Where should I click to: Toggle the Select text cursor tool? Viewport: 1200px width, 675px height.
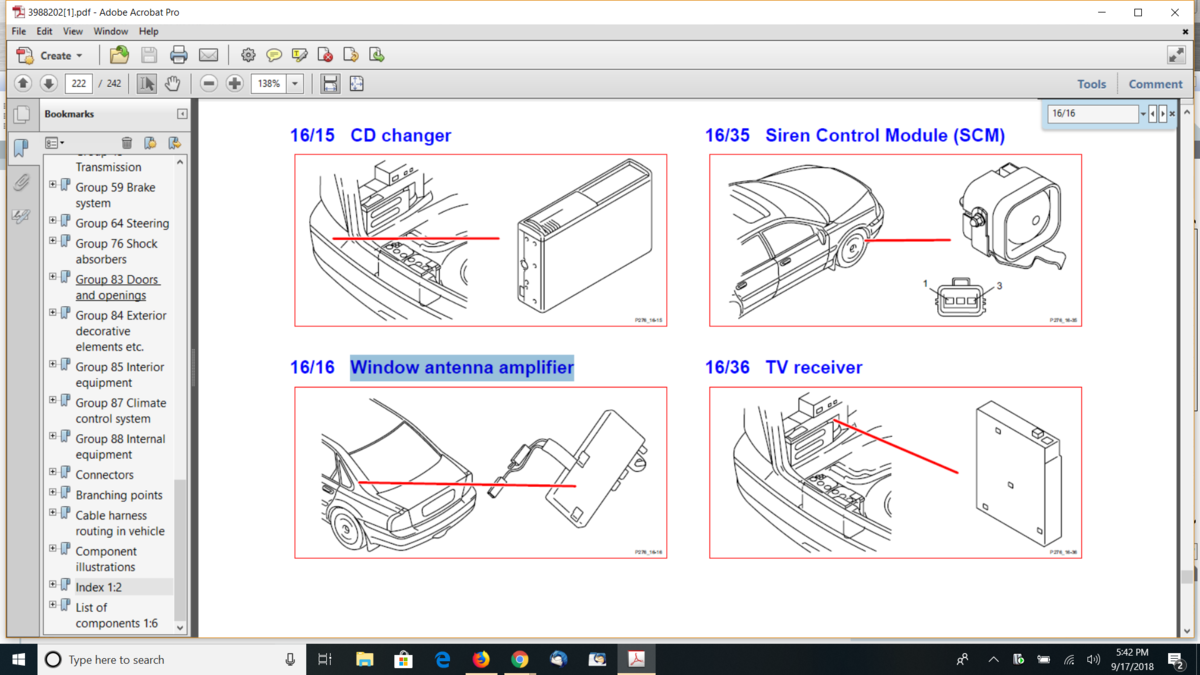147,84
